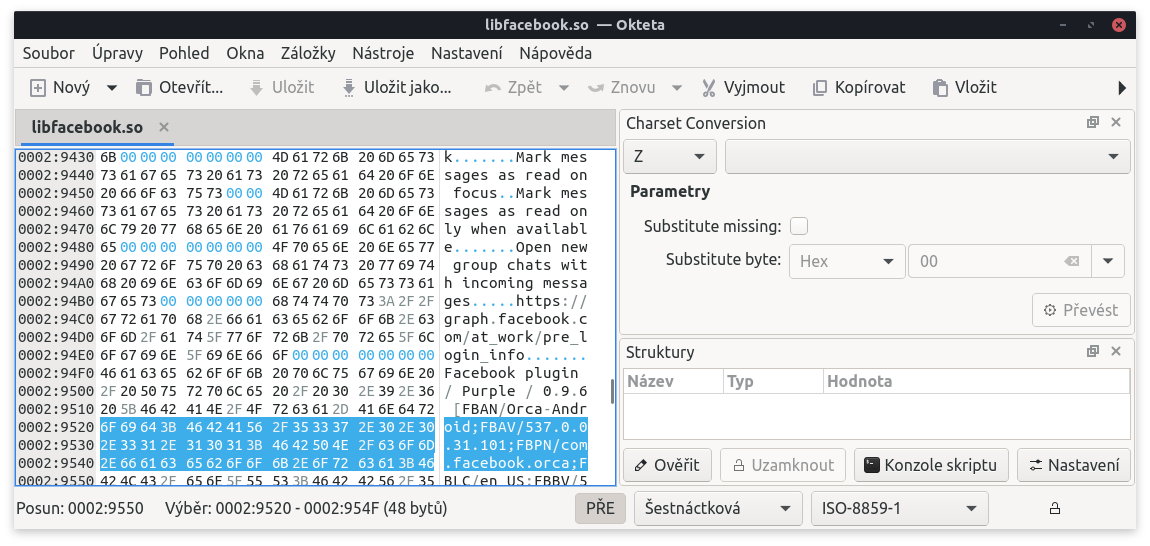This screenshot has width=1150, height=546.
Task: Open Konzole skriptu script console
Action: coord(931,465)
